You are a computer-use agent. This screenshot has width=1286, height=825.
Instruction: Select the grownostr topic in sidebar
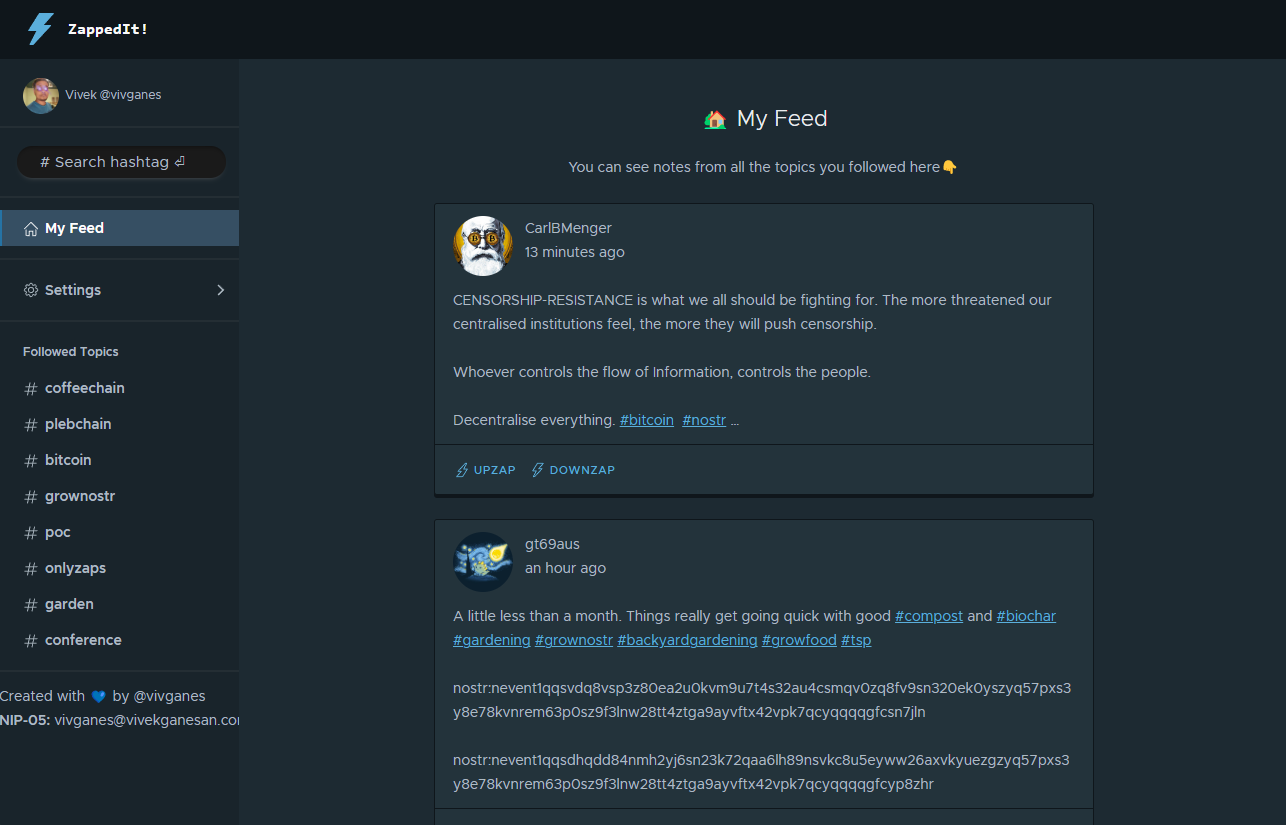(x=80, y=496)
